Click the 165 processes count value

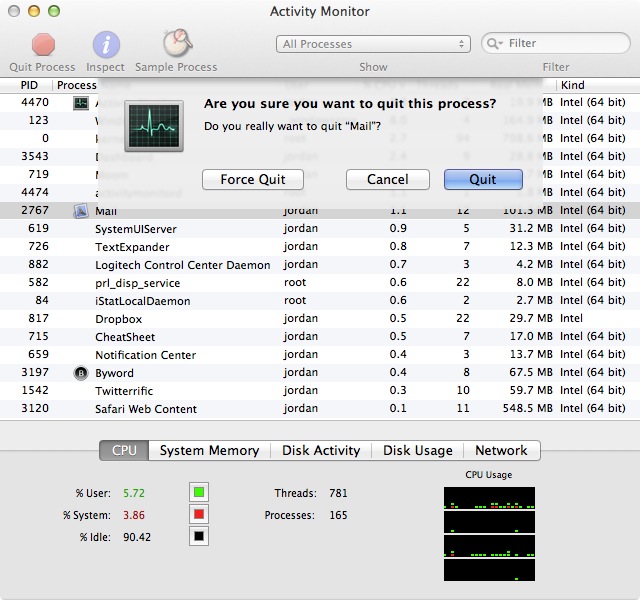click(x=338, y=515)
